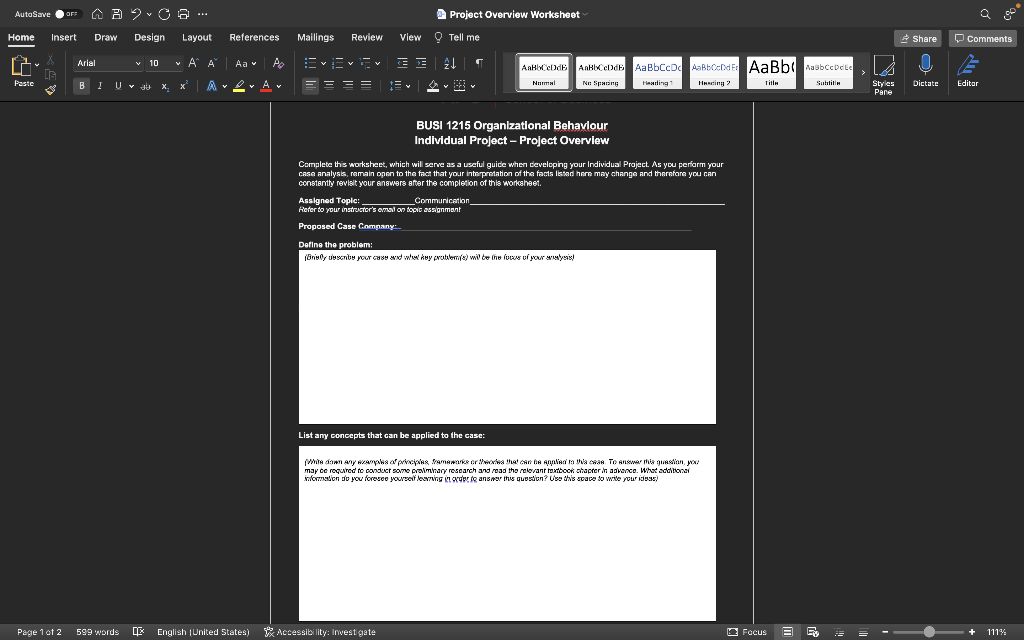This screenshot has width=1024, height=640.
Task: Click the Home icon in title bar
Action: 97,14
